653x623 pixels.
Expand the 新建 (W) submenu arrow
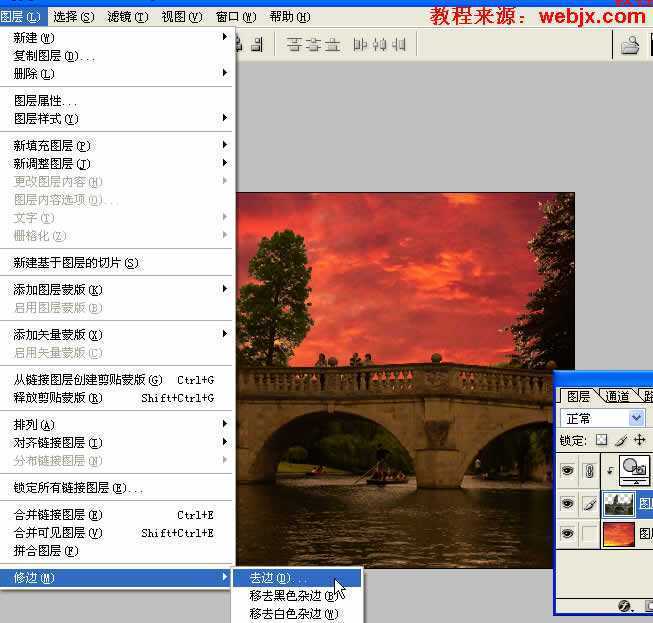pyautogui.click(x=224, y=37)
